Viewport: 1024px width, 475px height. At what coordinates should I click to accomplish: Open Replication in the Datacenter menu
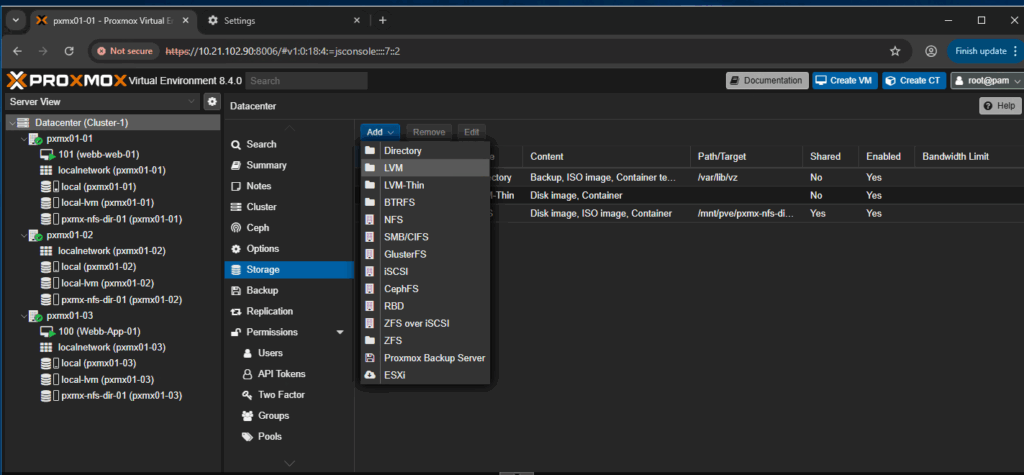[x=289, y=312]
